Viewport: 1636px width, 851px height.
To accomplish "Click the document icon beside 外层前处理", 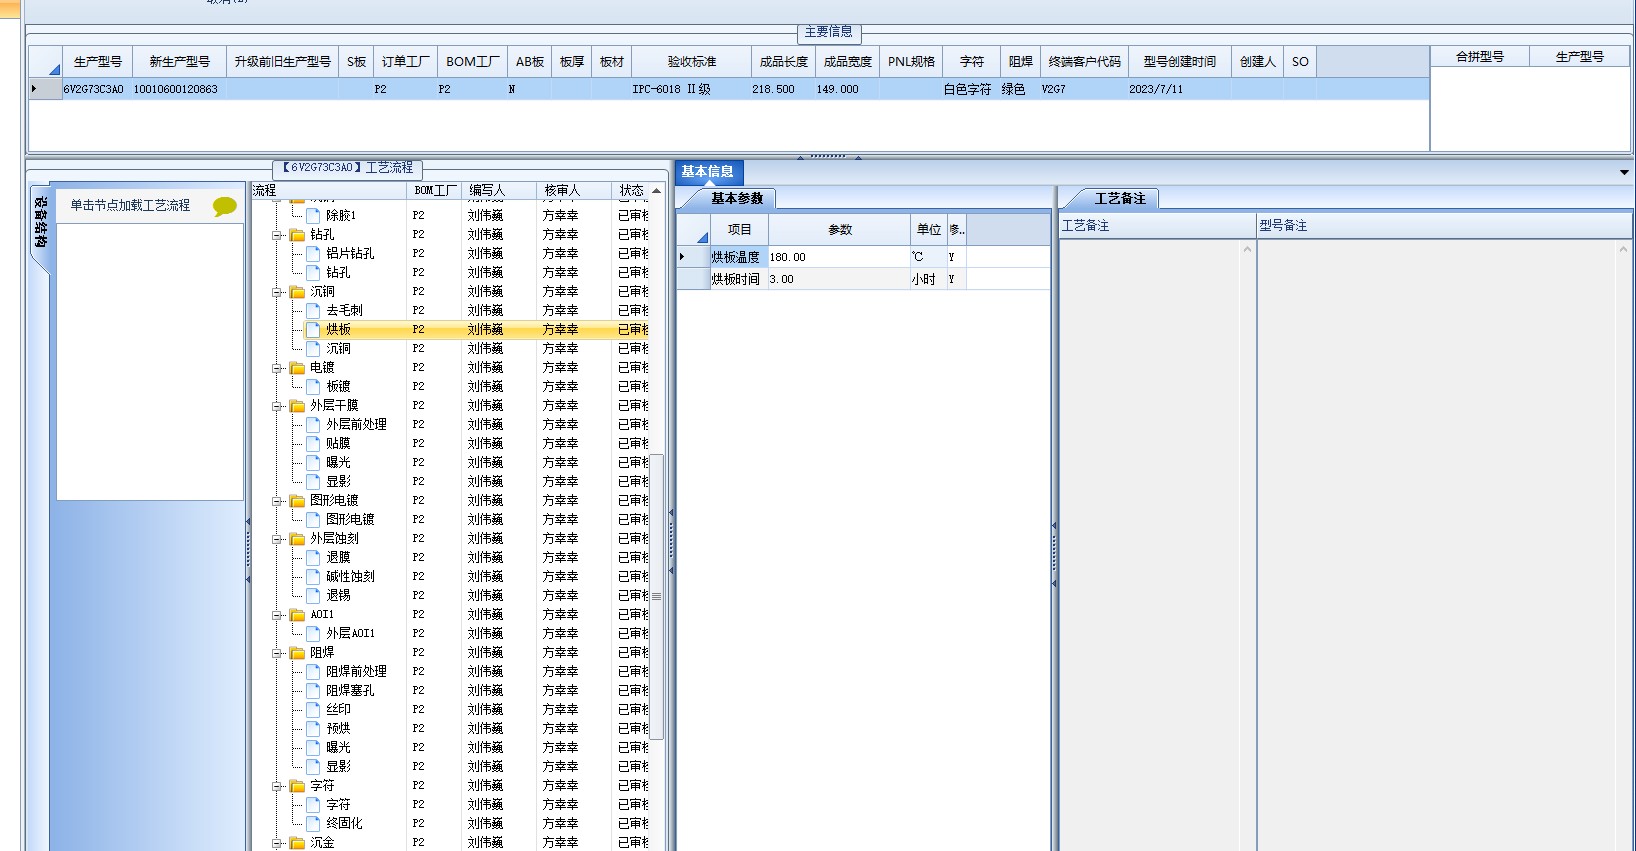I will click(x=313, y=424).
